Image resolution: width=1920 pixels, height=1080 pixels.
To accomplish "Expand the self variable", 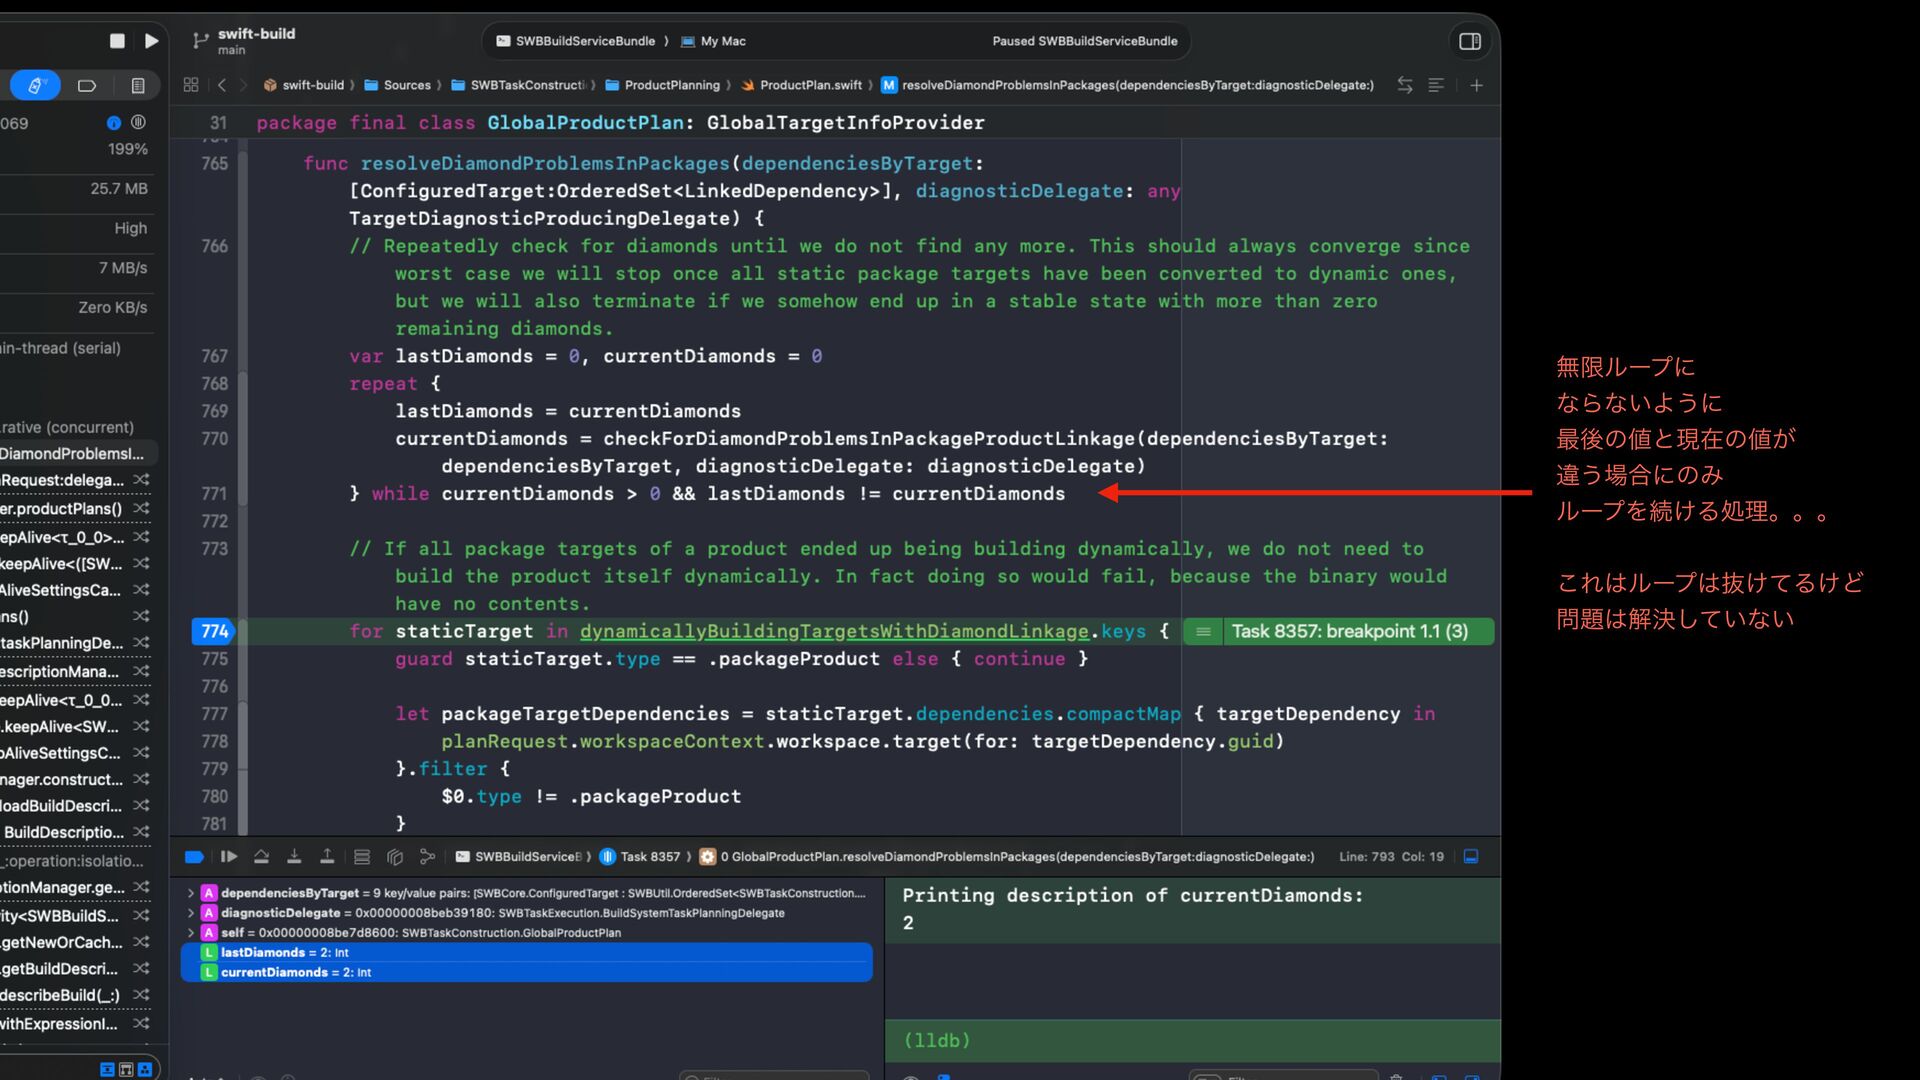I will point(191,933).
